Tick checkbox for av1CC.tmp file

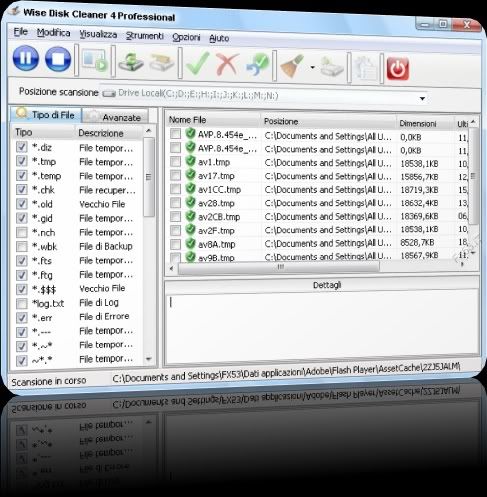pyautogui.click(x=175, y=189)
